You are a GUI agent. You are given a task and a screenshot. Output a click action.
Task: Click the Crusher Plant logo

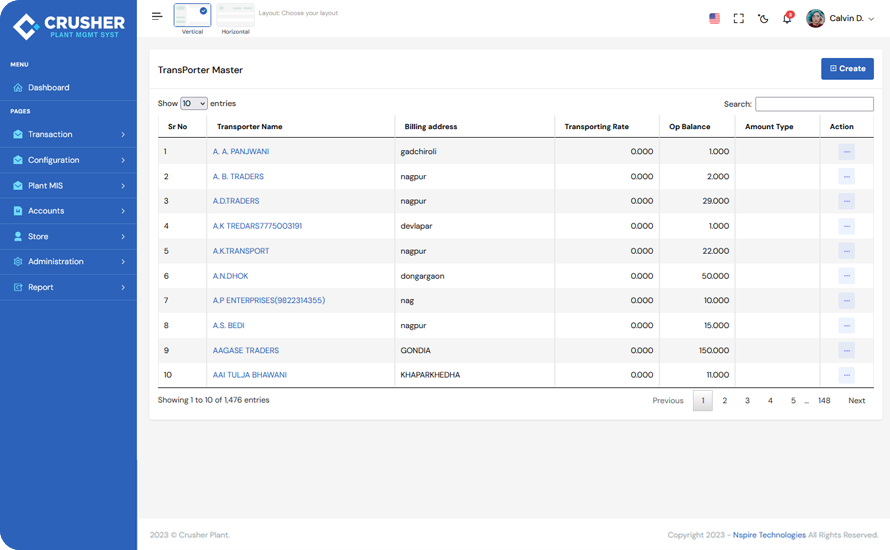pos(68,26)
